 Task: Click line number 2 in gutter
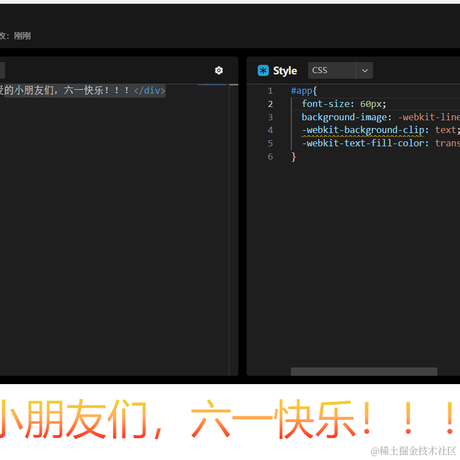[270, 104]
